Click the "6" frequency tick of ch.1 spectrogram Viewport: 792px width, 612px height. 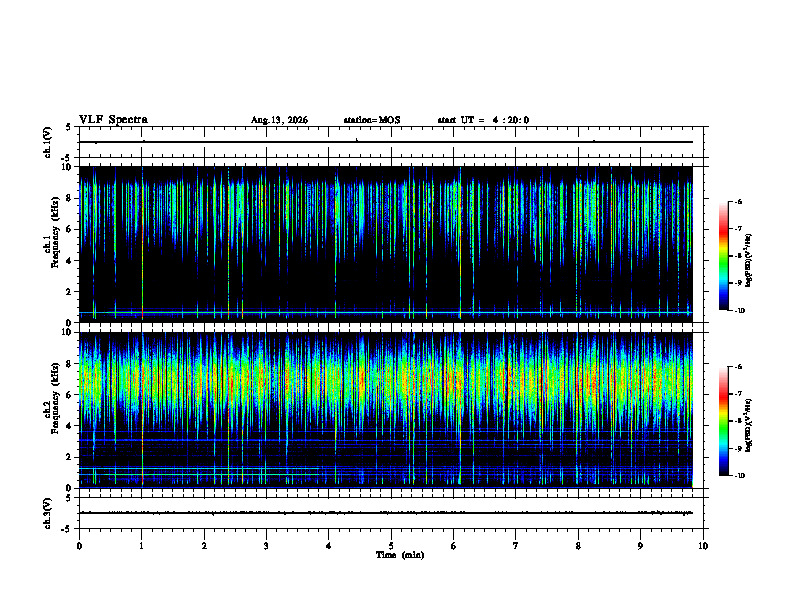click(70, 230)
